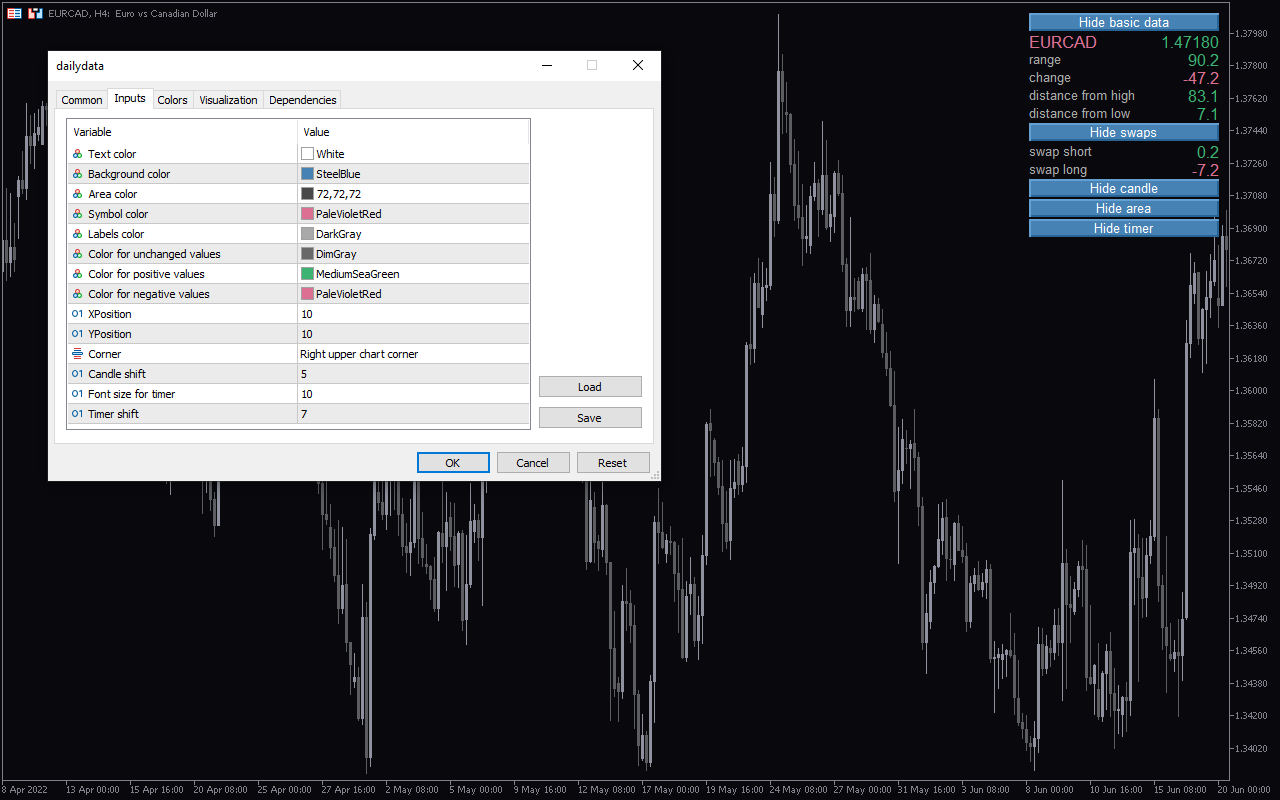
Task: Toggle the Hide area button
Action: point(1124,208)
